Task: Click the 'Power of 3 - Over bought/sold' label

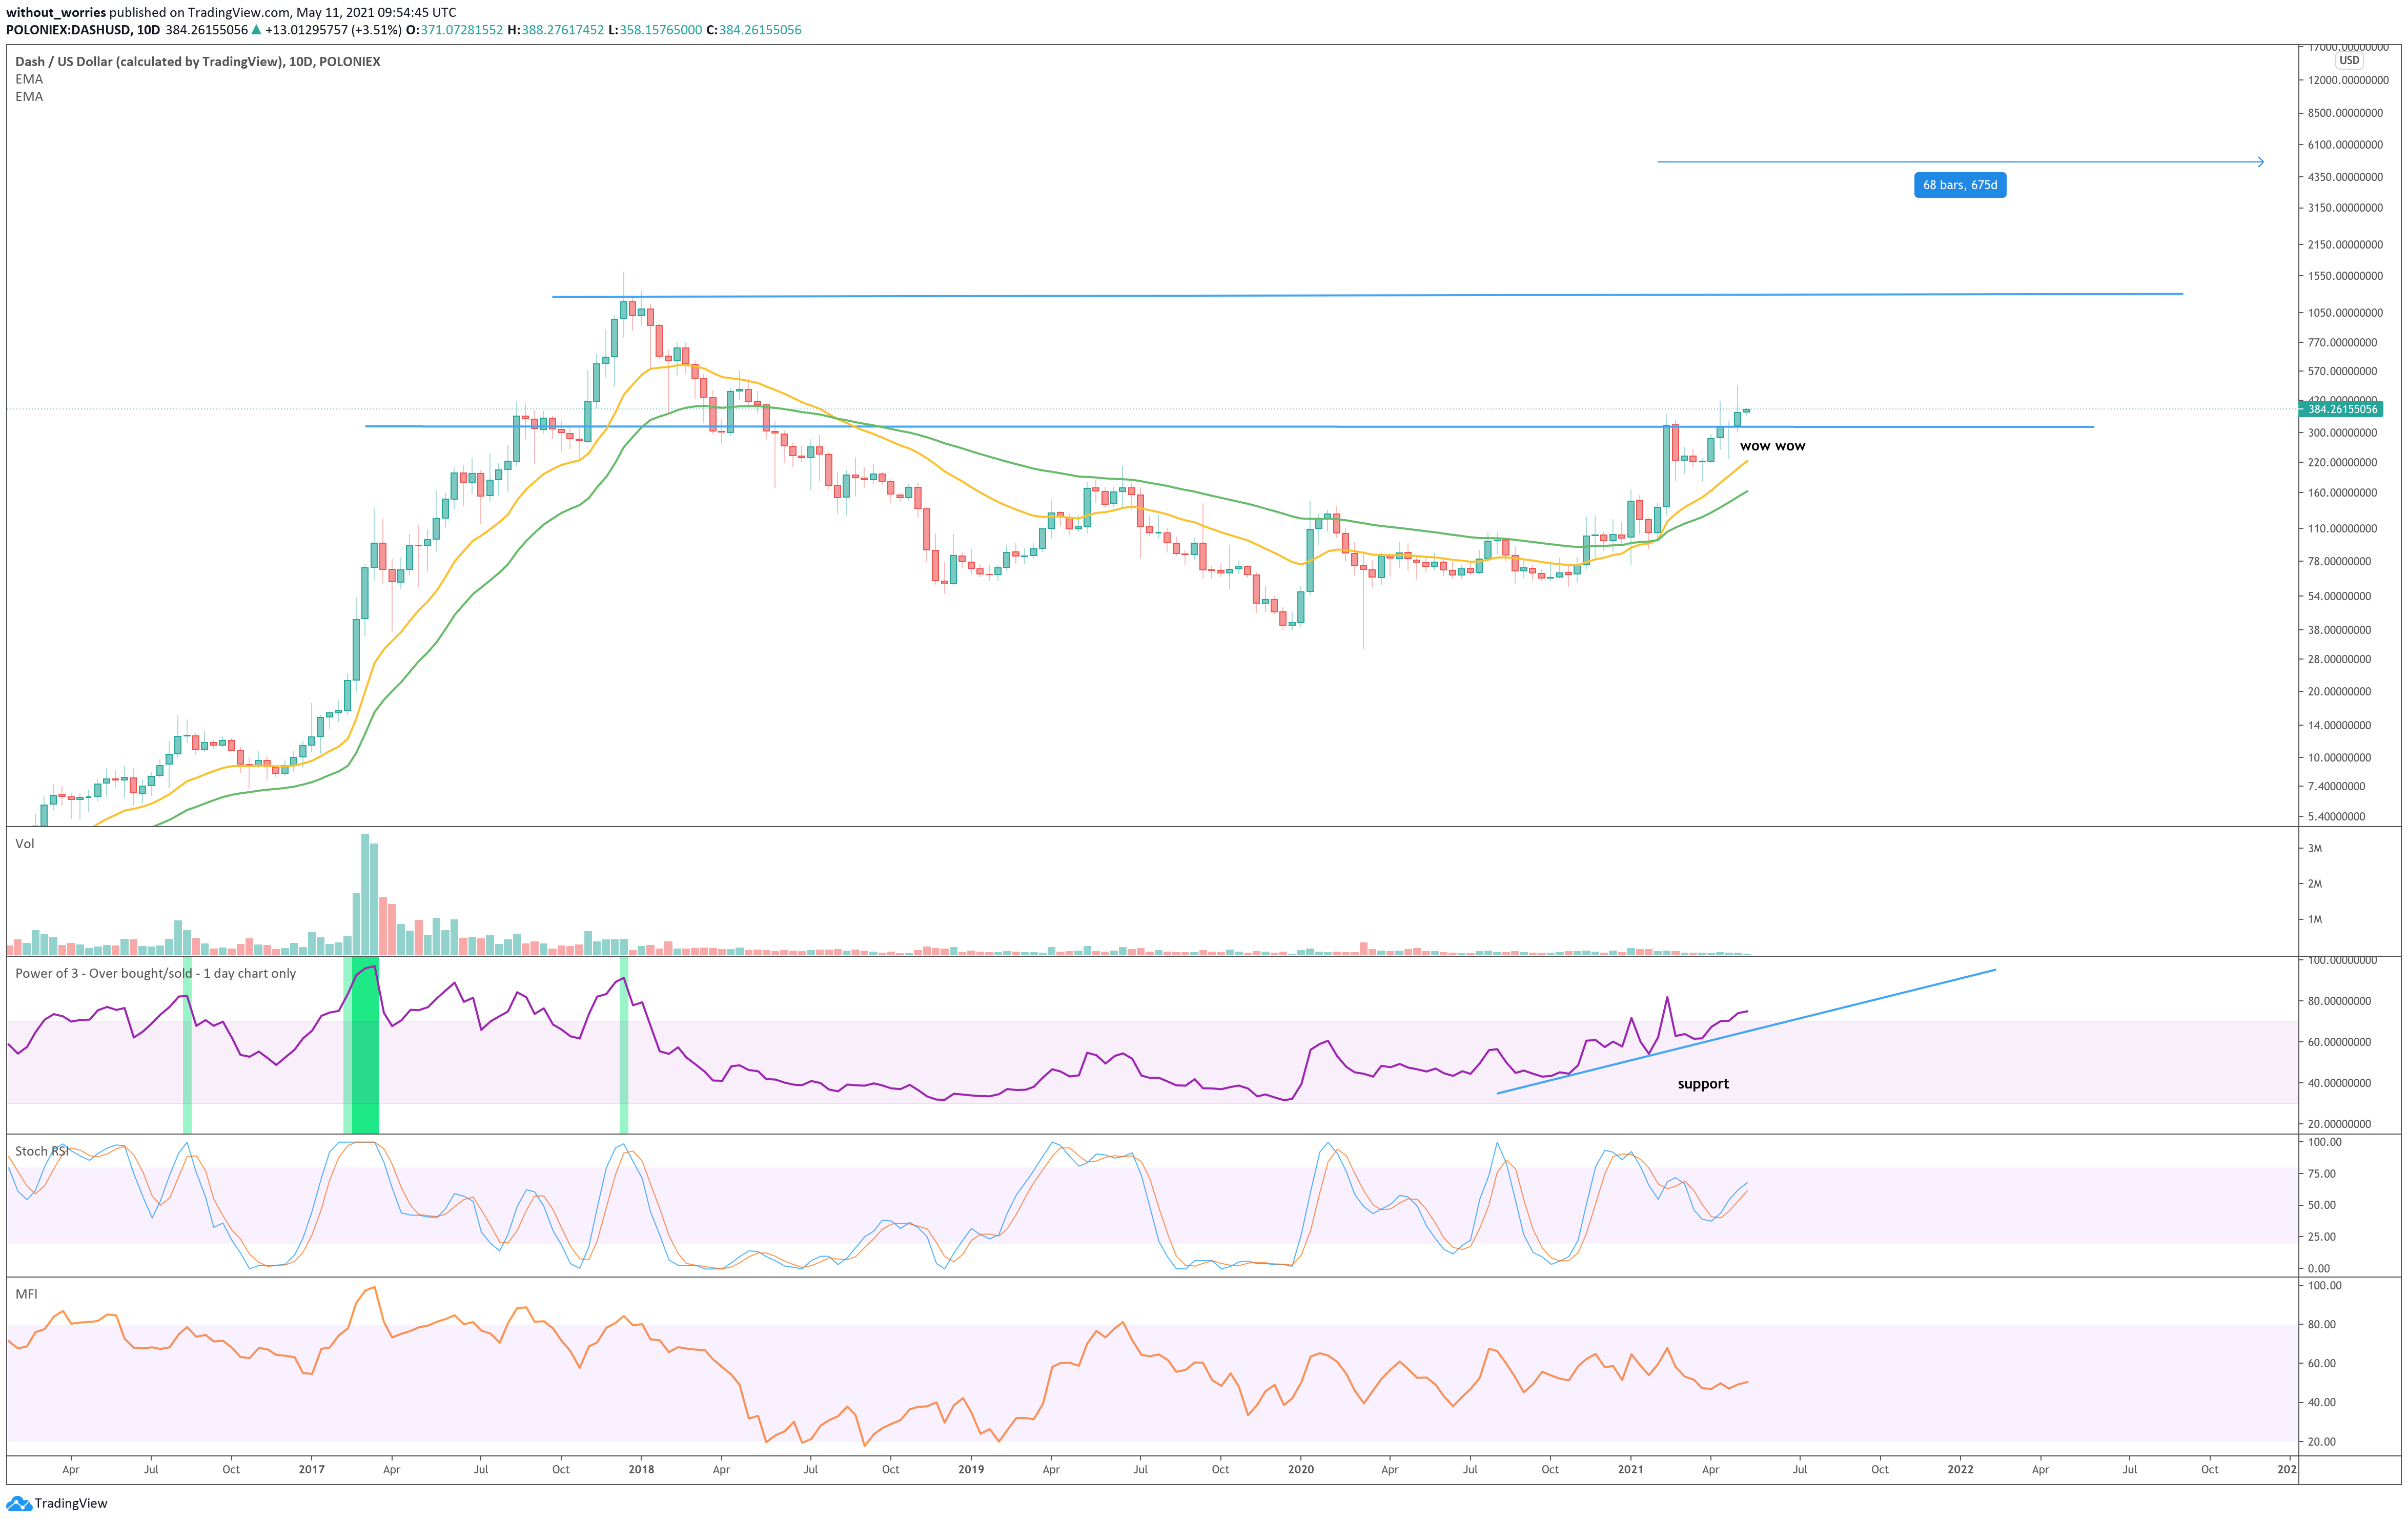Action: tap(155, 973)
